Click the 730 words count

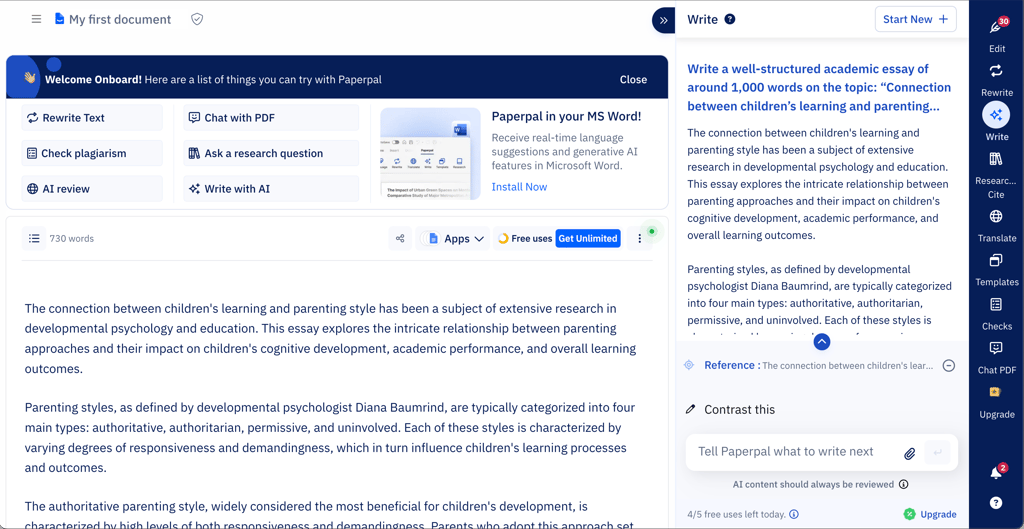point(72,238)
